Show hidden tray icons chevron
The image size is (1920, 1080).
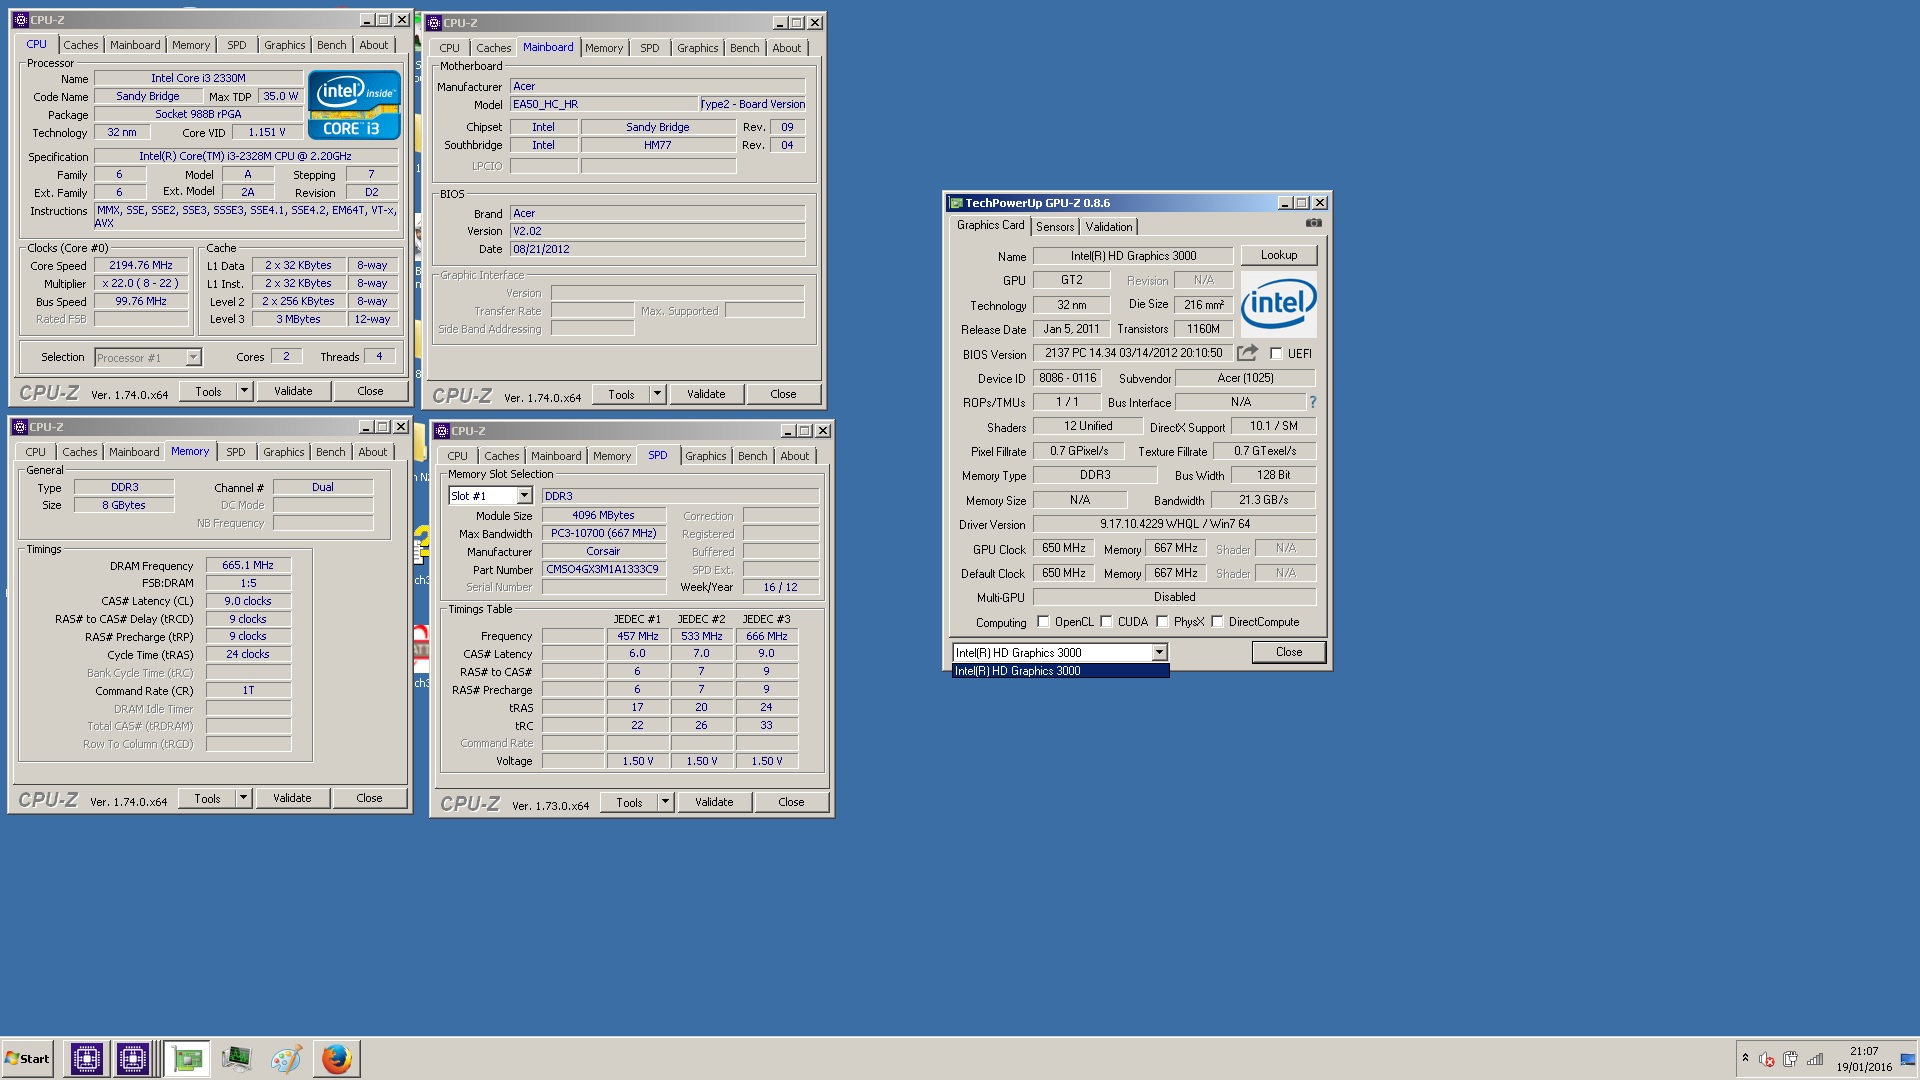(x=1745, y=1058)
